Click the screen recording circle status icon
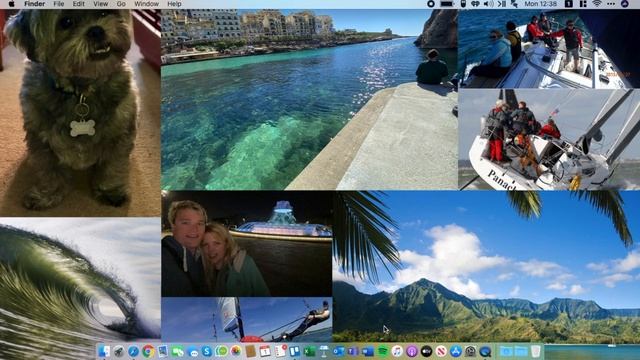The height and width of the screenshot is (360, 640). 431,4
